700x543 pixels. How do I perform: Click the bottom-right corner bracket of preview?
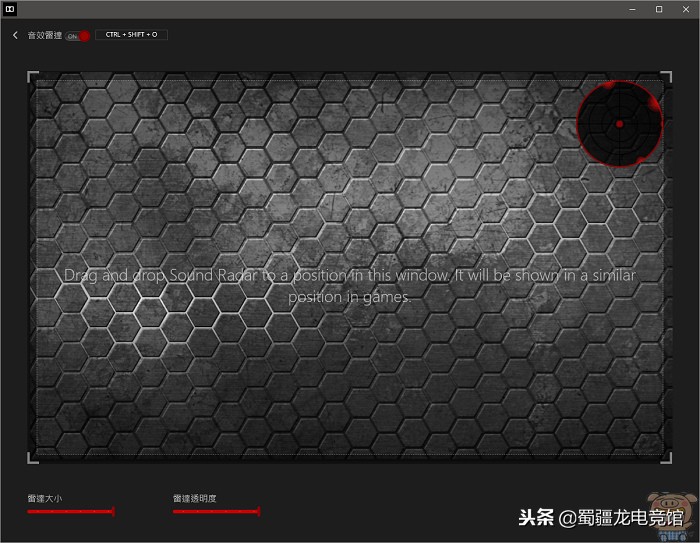click(x=668, y=458)
